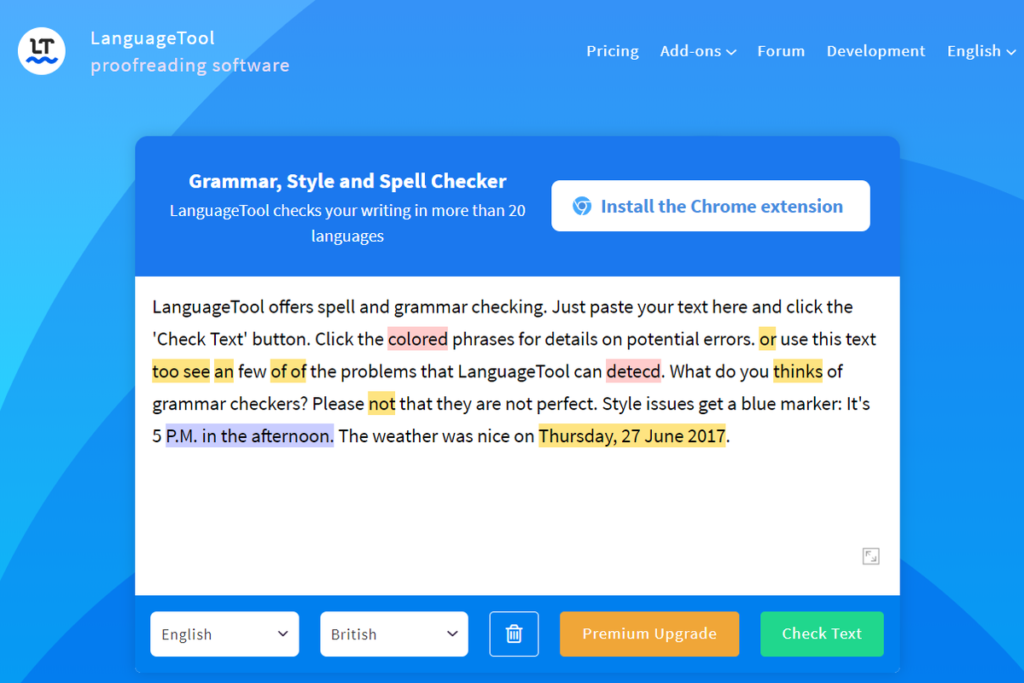The width and height of the screenshot is (1024, 683).
Task: Expand the Add-ons menu
Action: click(x=697, y=51)
